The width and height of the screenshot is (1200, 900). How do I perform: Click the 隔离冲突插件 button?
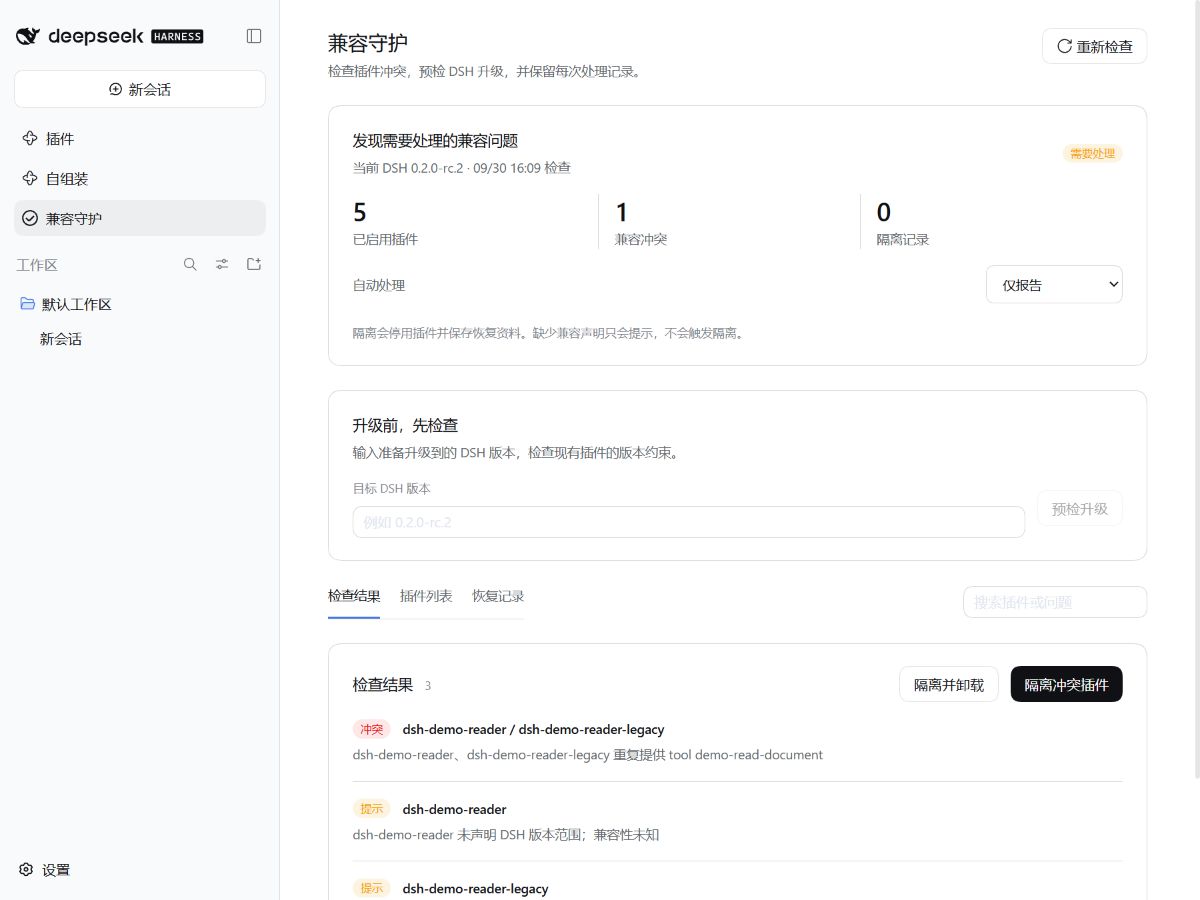coord(1067,684)
